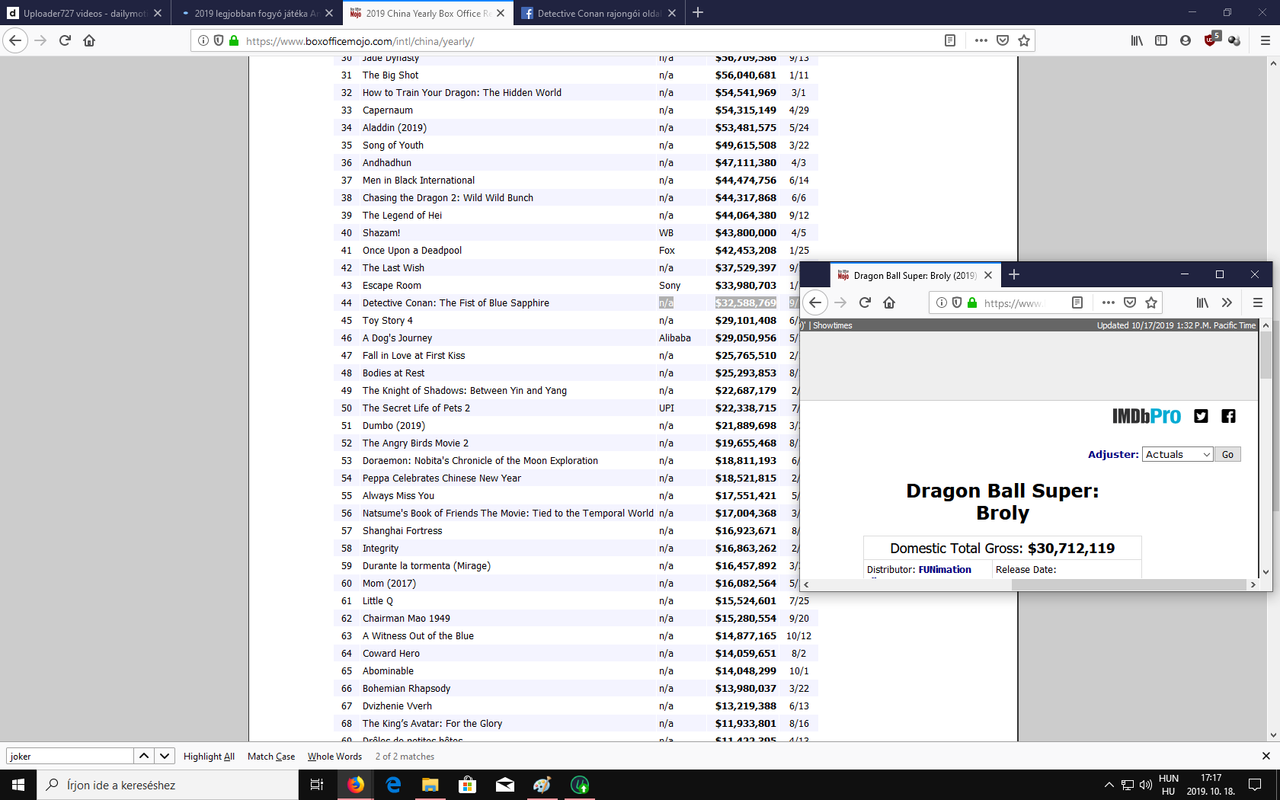This screenshot has width=1280, height=800.
Task: Show site information for boxofficemojo.com in main window
Action: 203,41
